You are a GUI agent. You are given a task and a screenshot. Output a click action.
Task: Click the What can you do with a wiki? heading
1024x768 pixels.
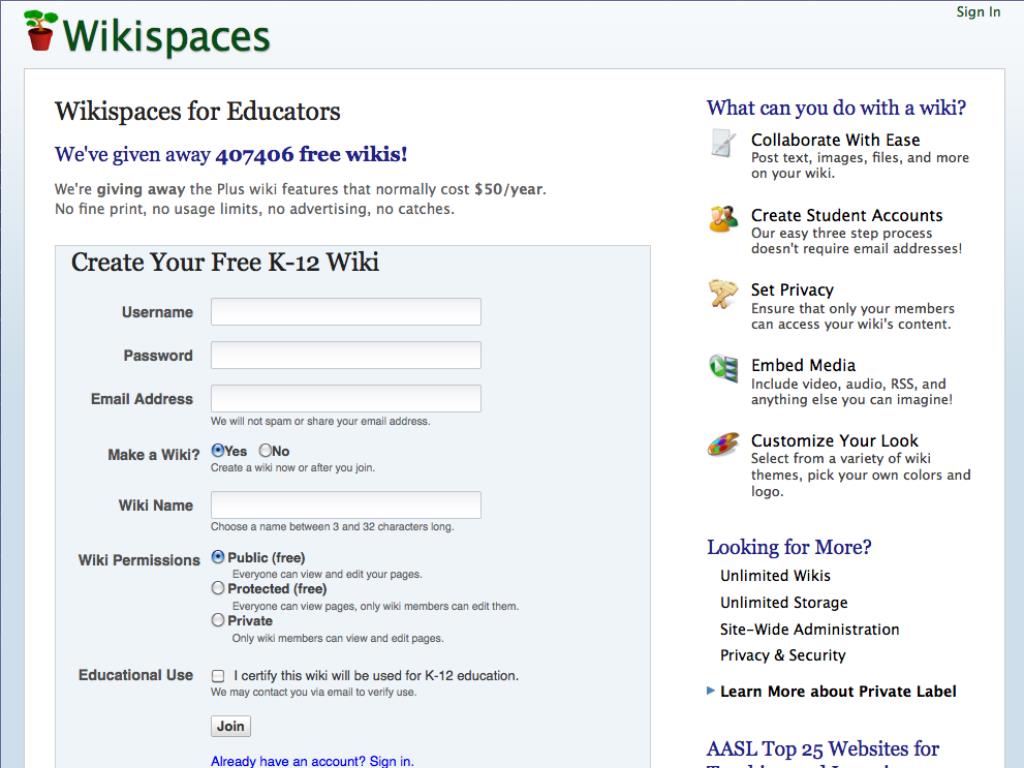point(837,107)
